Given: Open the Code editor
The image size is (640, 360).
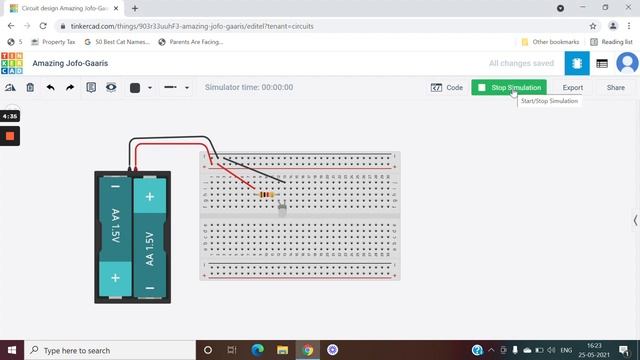Looking at the screenshot, I should (x=447, y=88).
